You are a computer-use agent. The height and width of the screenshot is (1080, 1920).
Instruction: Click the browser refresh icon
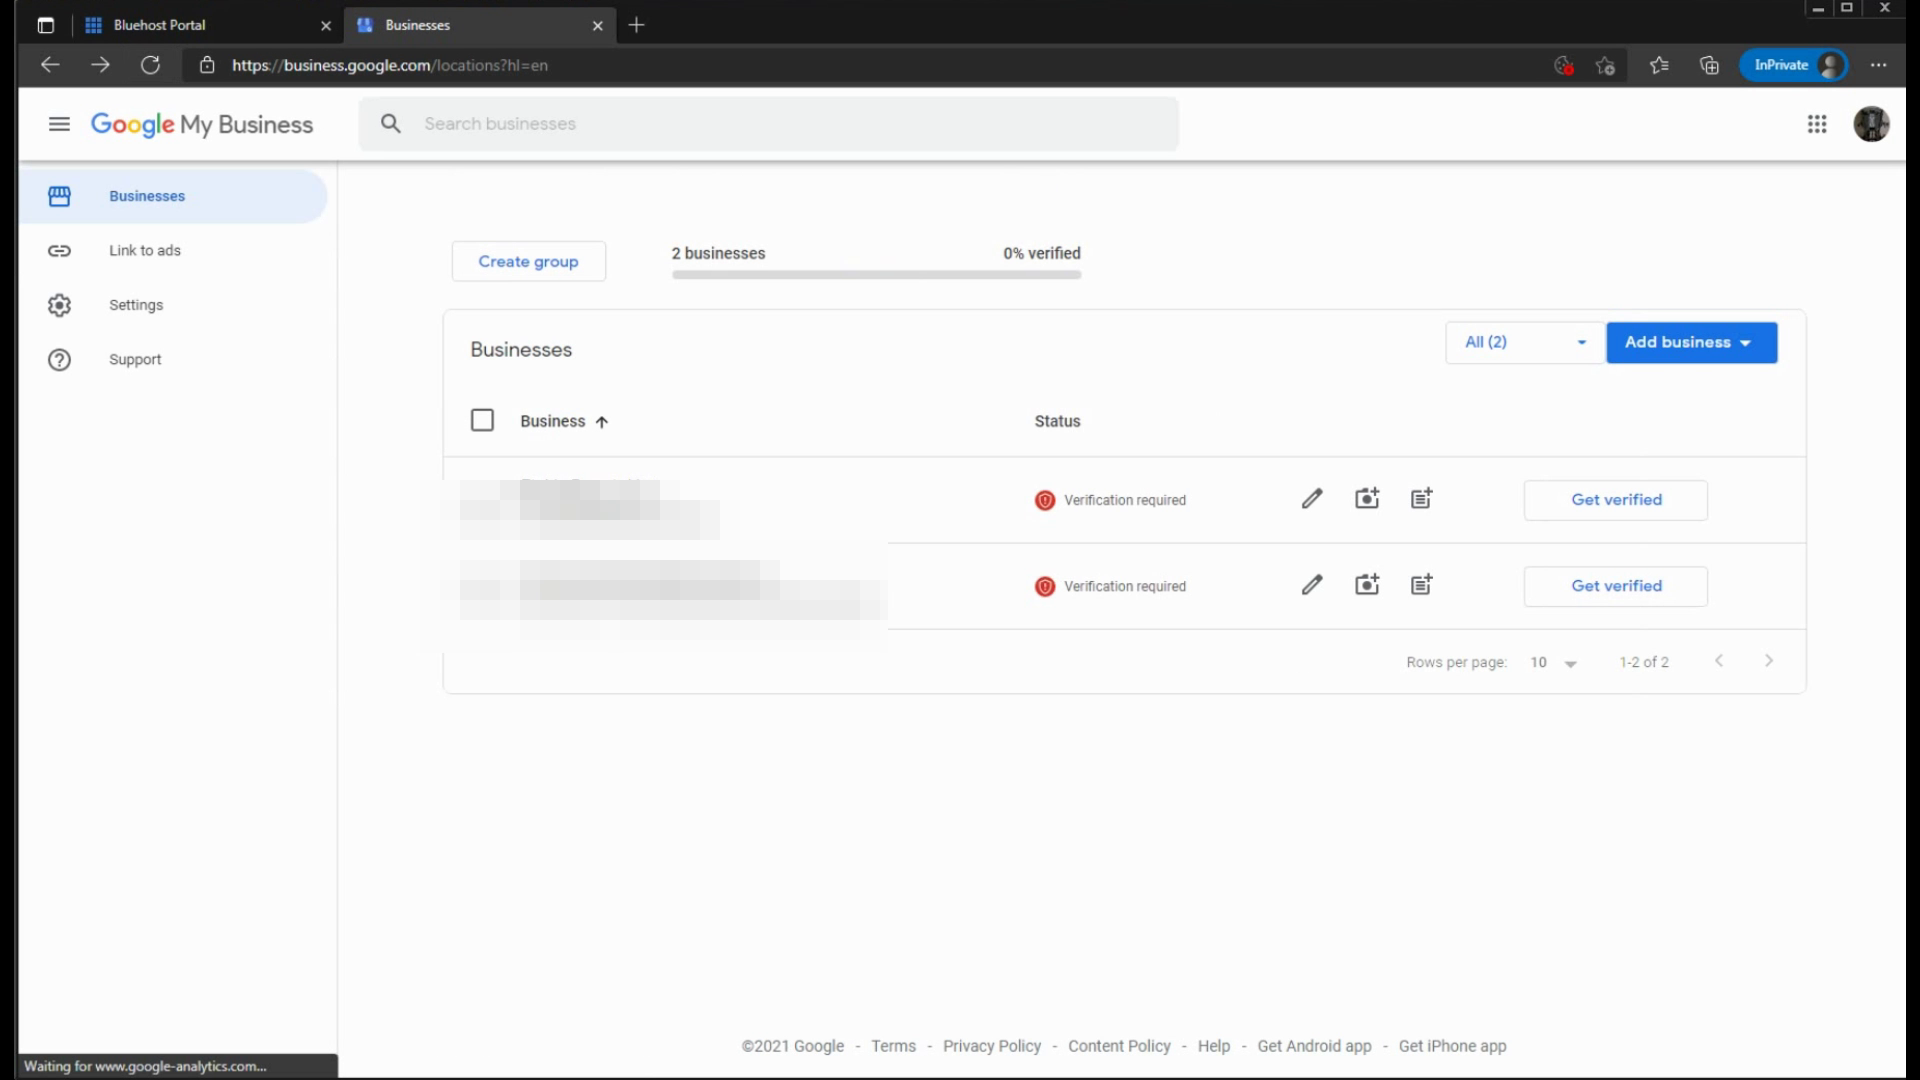click(x=150, y=65)
